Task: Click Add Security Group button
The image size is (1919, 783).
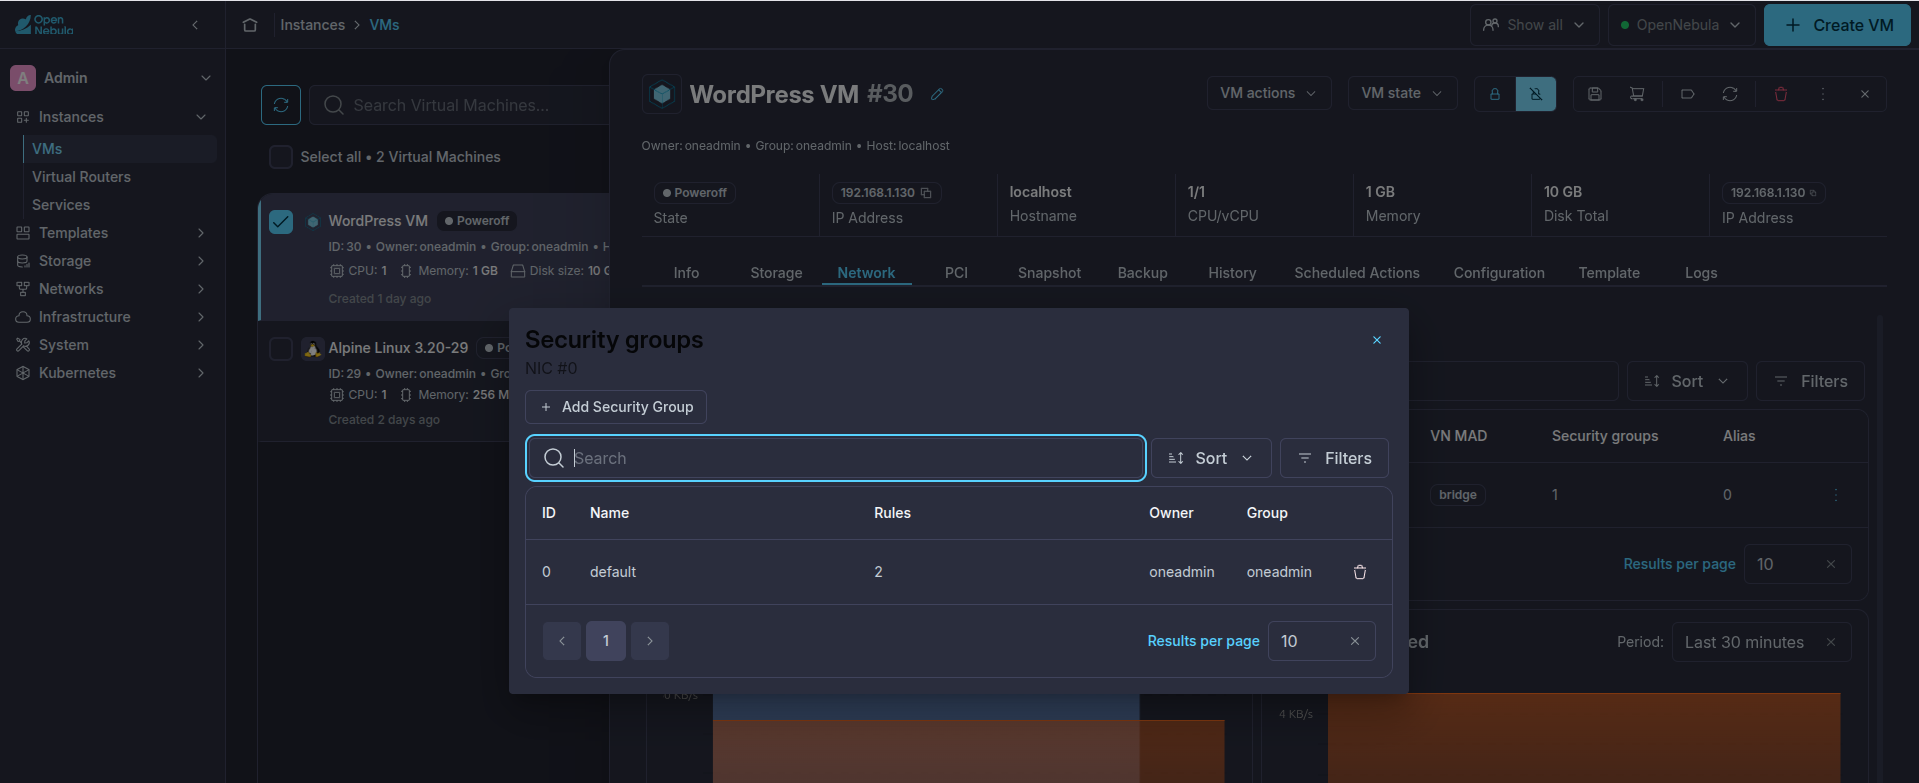Action: click(x=616, y=407)
